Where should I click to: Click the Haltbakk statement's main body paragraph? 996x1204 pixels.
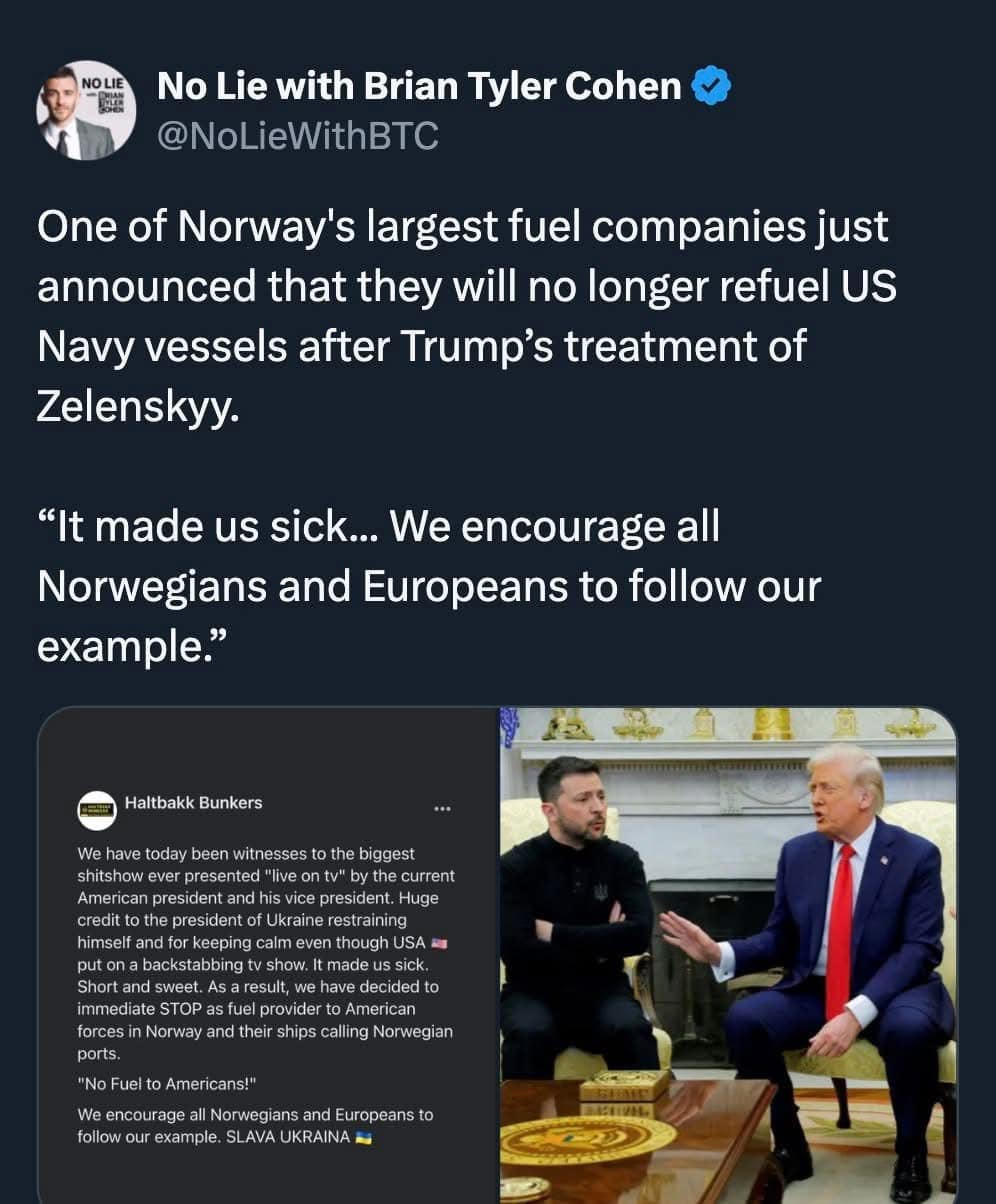[266, 953]
